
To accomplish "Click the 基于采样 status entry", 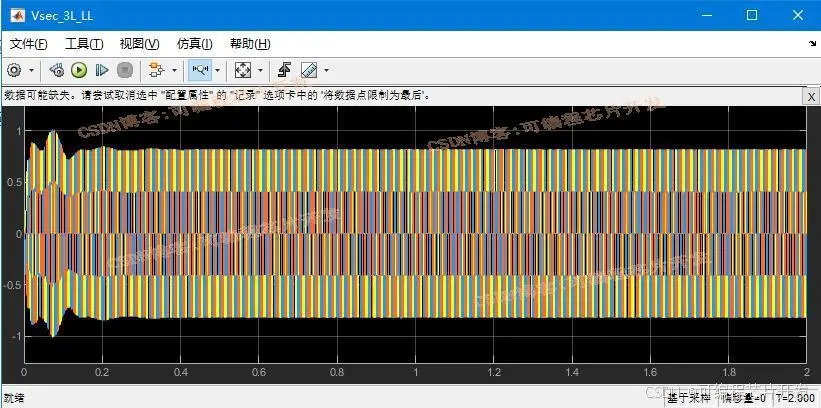I will [x=691, y=399].
